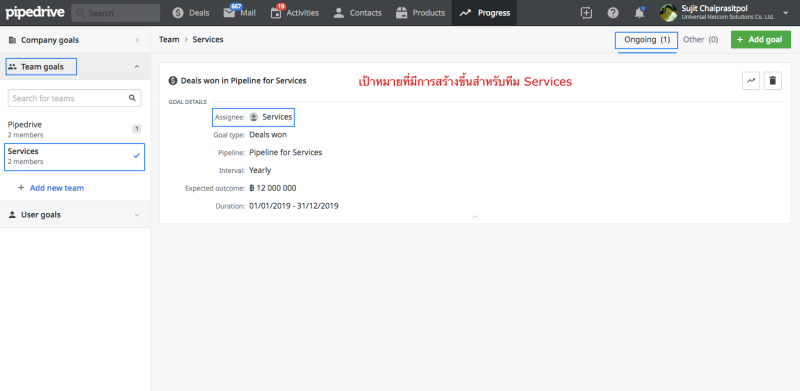
Task: Click the duration 01/01/2019 - 31/12/2019
Action: (x=294, y=206)
